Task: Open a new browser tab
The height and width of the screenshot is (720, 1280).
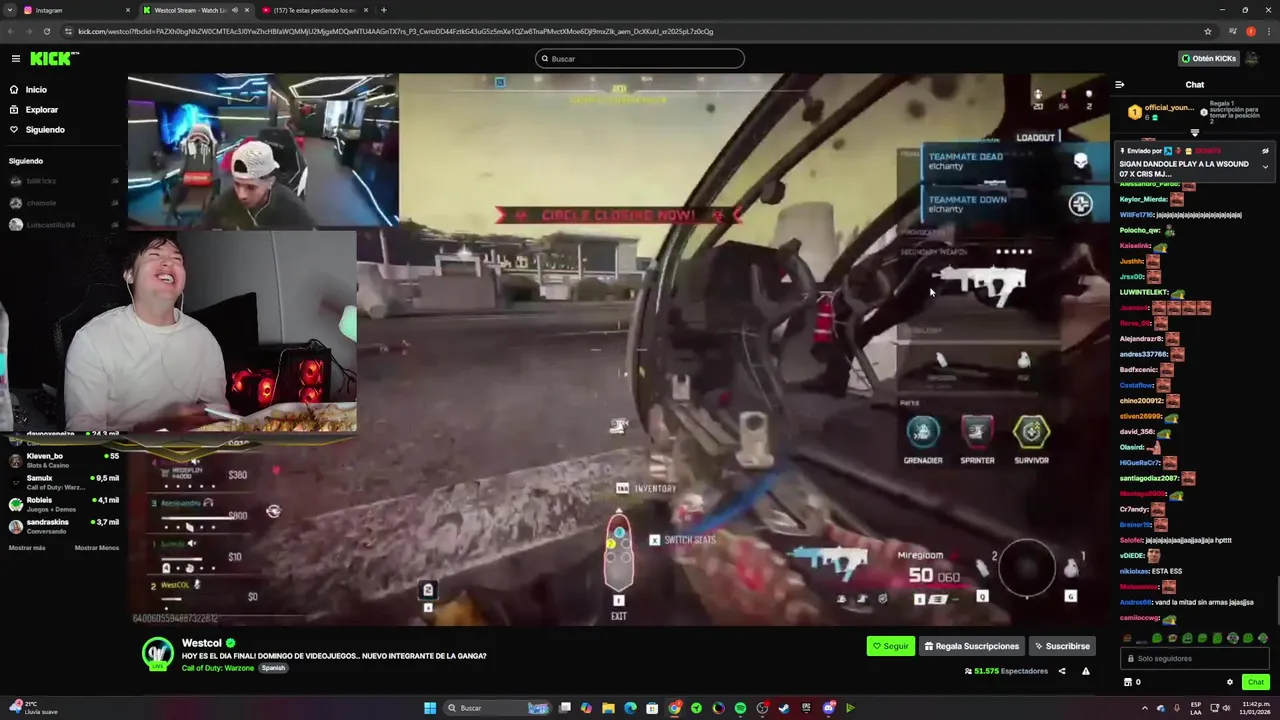Action: click(383, 10)
